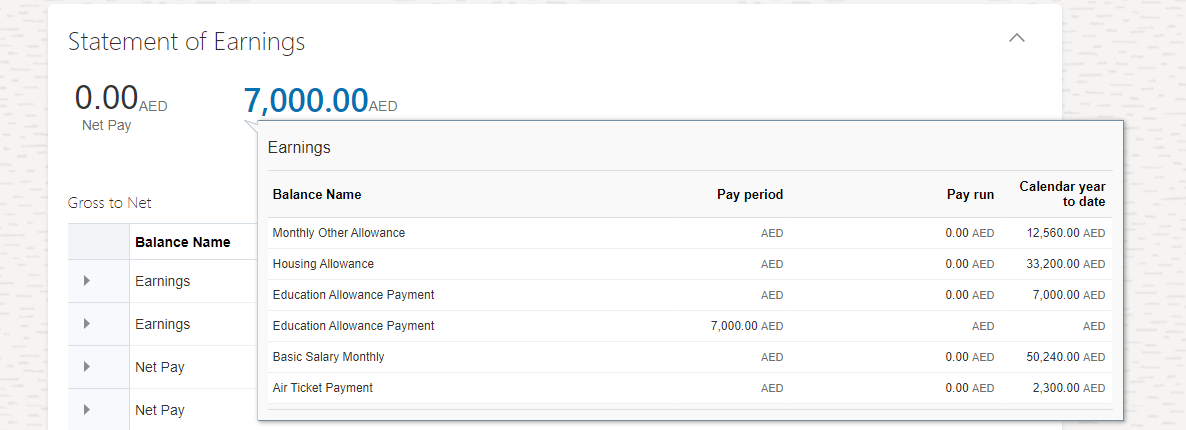The height and width of the screenshot is (430, 1186).
Task: Click the Calendar year to date header
Action: 1062,194
